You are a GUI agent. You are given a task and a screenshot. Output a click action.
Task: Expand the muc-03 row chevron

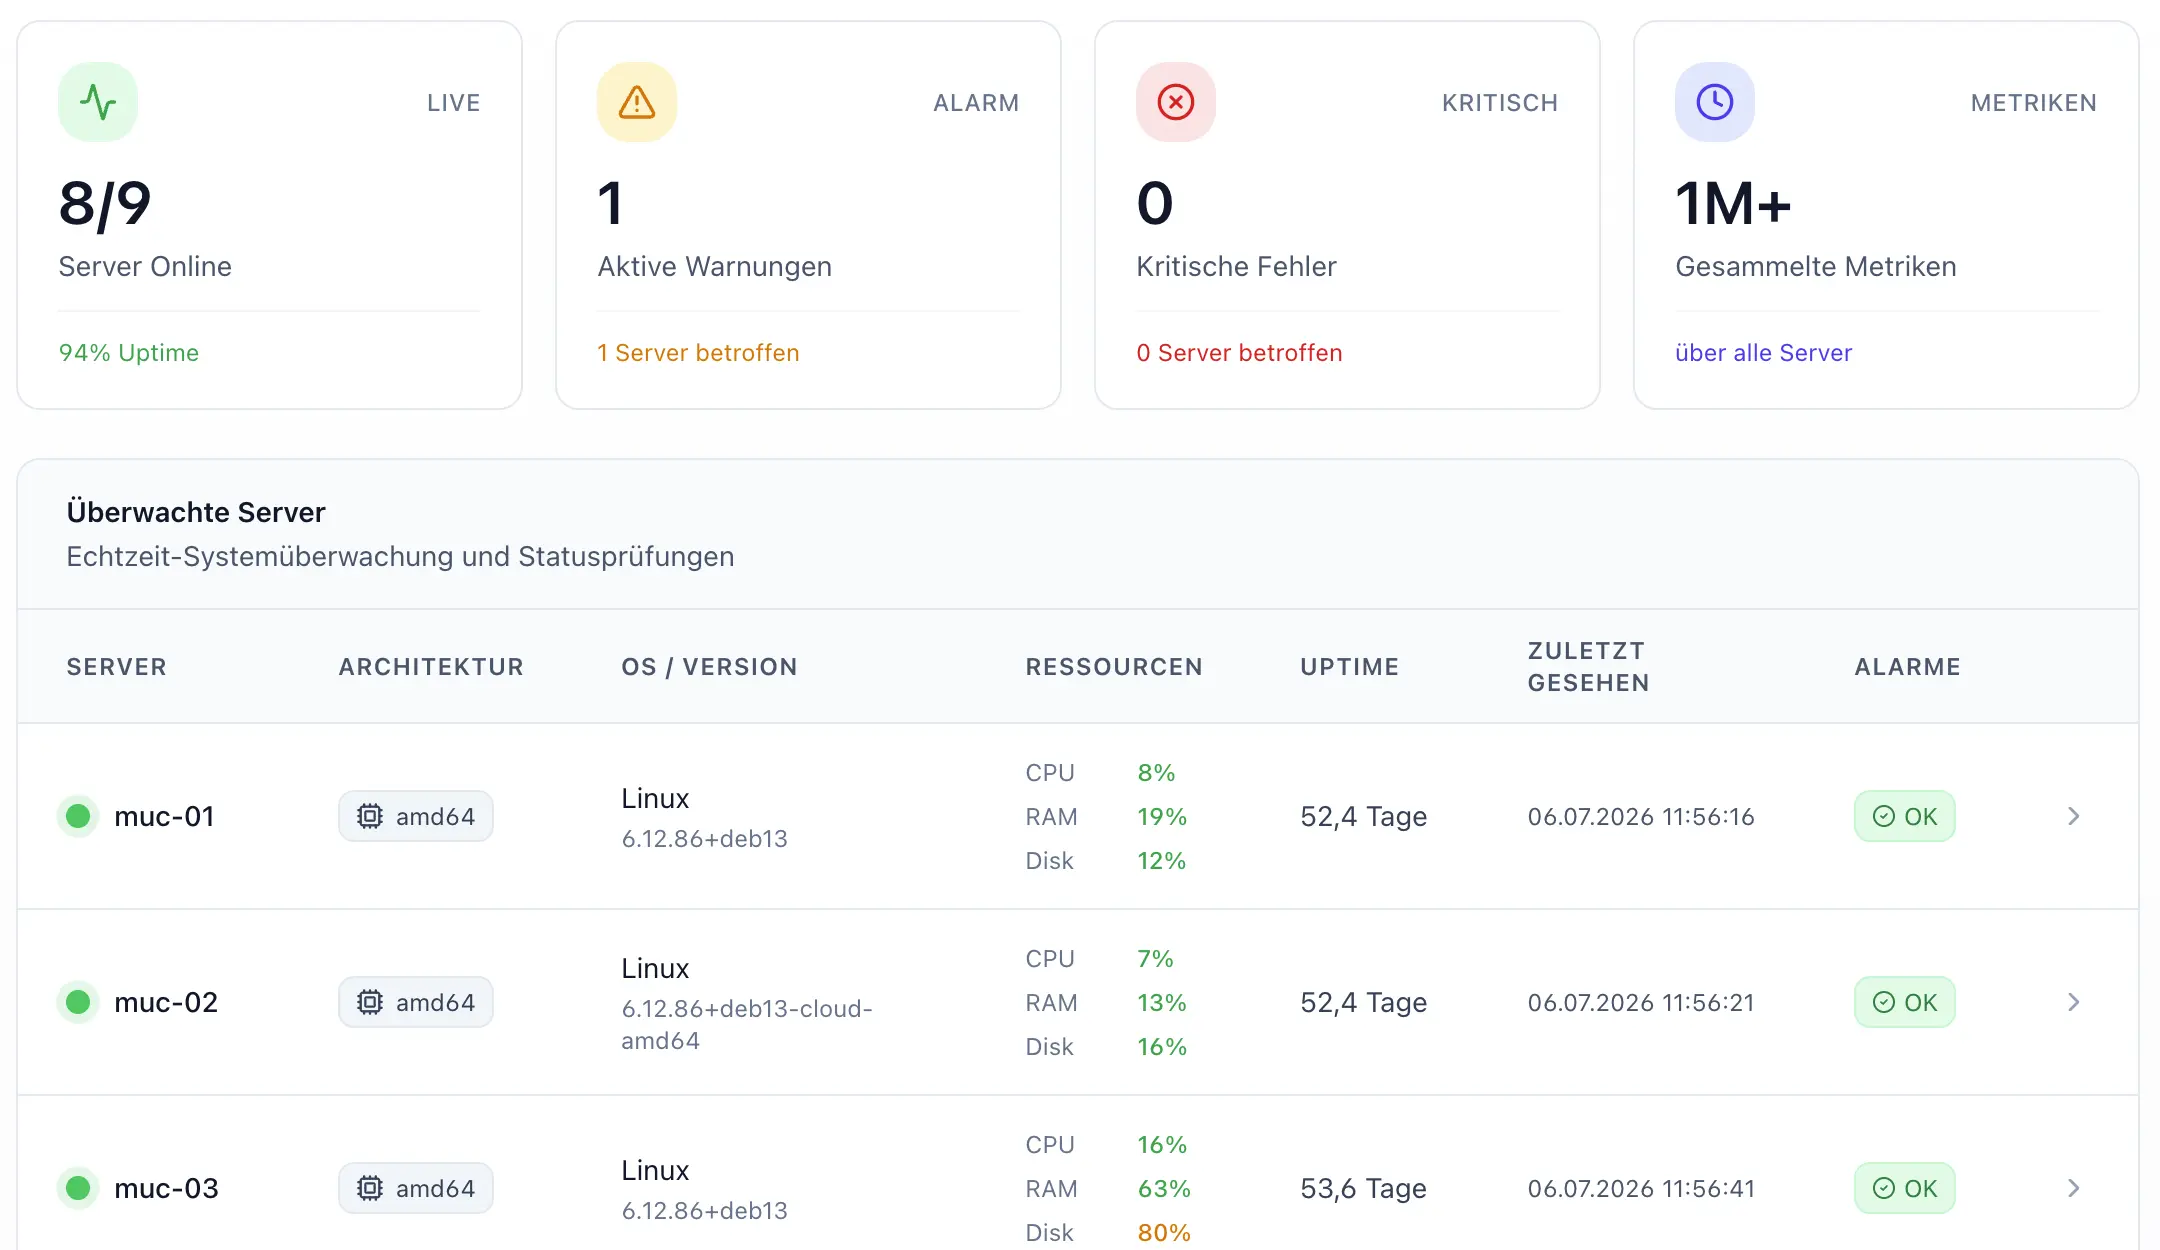pyautogui.click(x=2073, y=1188)
